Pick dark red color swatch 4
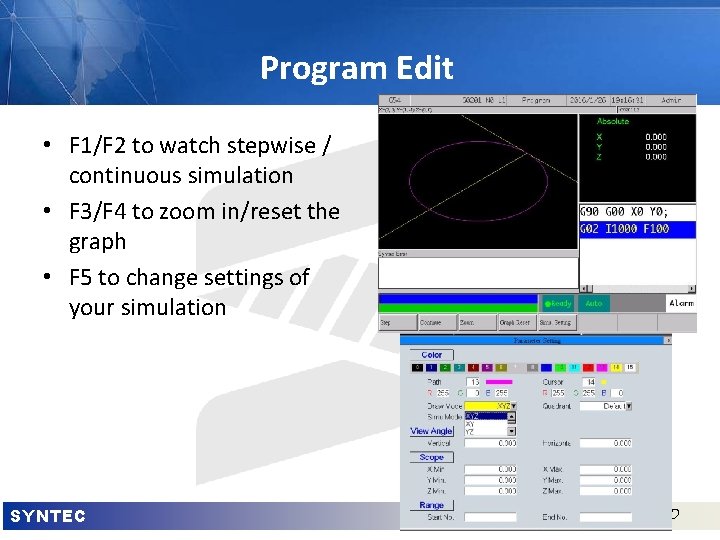Screen dimensions: 720x540 (473, 368)
